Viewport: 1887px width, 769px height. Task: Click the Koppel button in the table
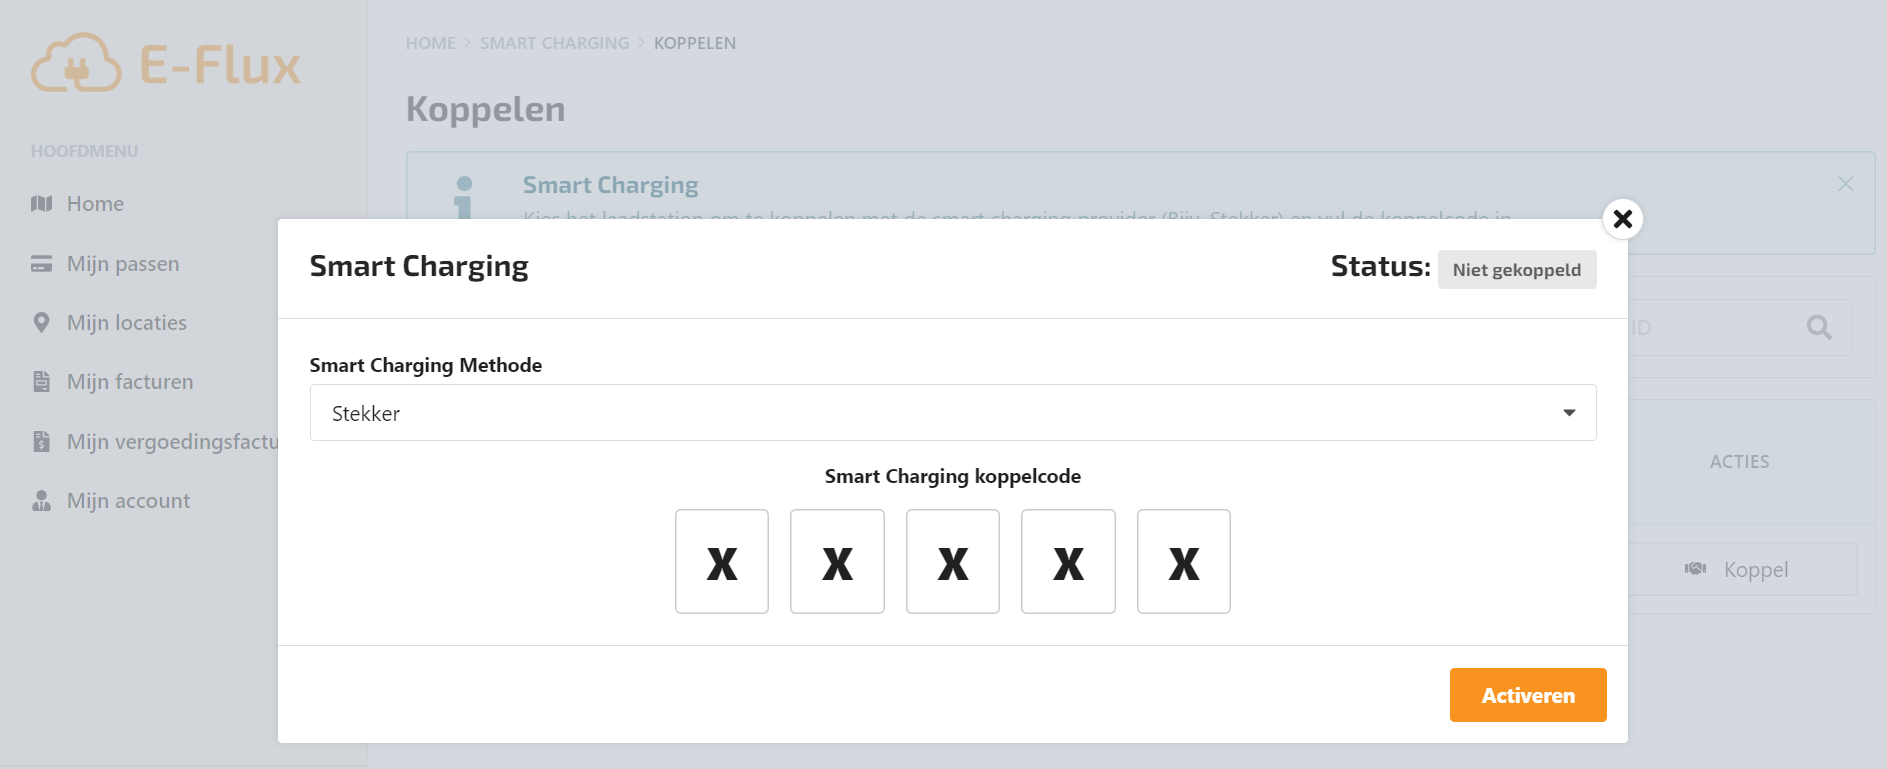pos(1741,569)
